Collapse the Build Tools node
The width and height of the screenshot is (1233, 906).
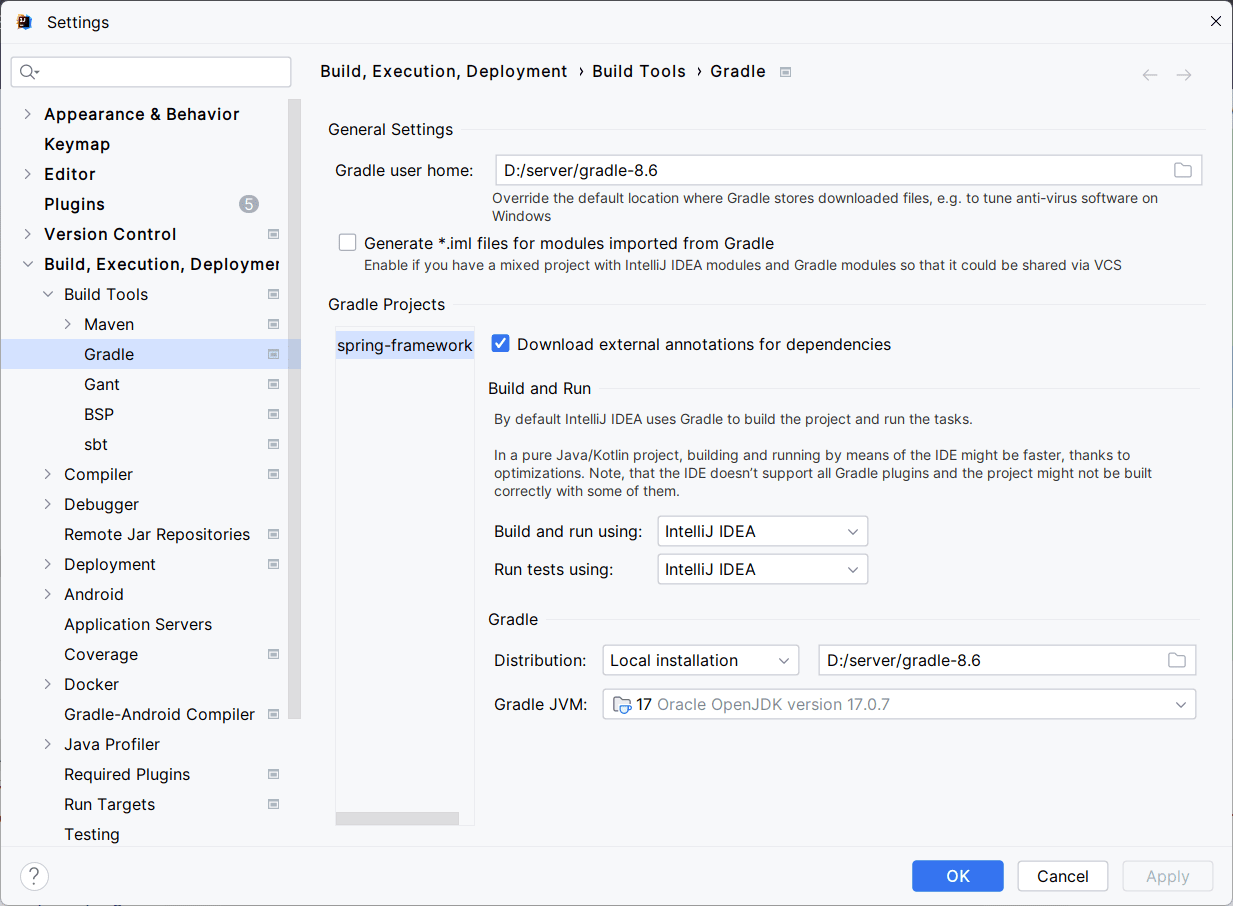click(x=47, y=294)
